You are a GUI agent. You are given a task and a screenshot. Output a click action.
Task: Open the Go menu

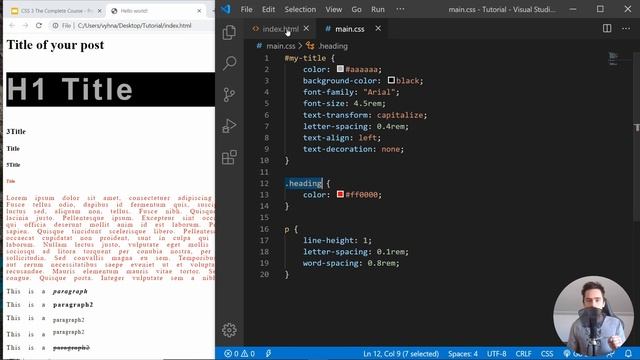click(x=356, y=9)
